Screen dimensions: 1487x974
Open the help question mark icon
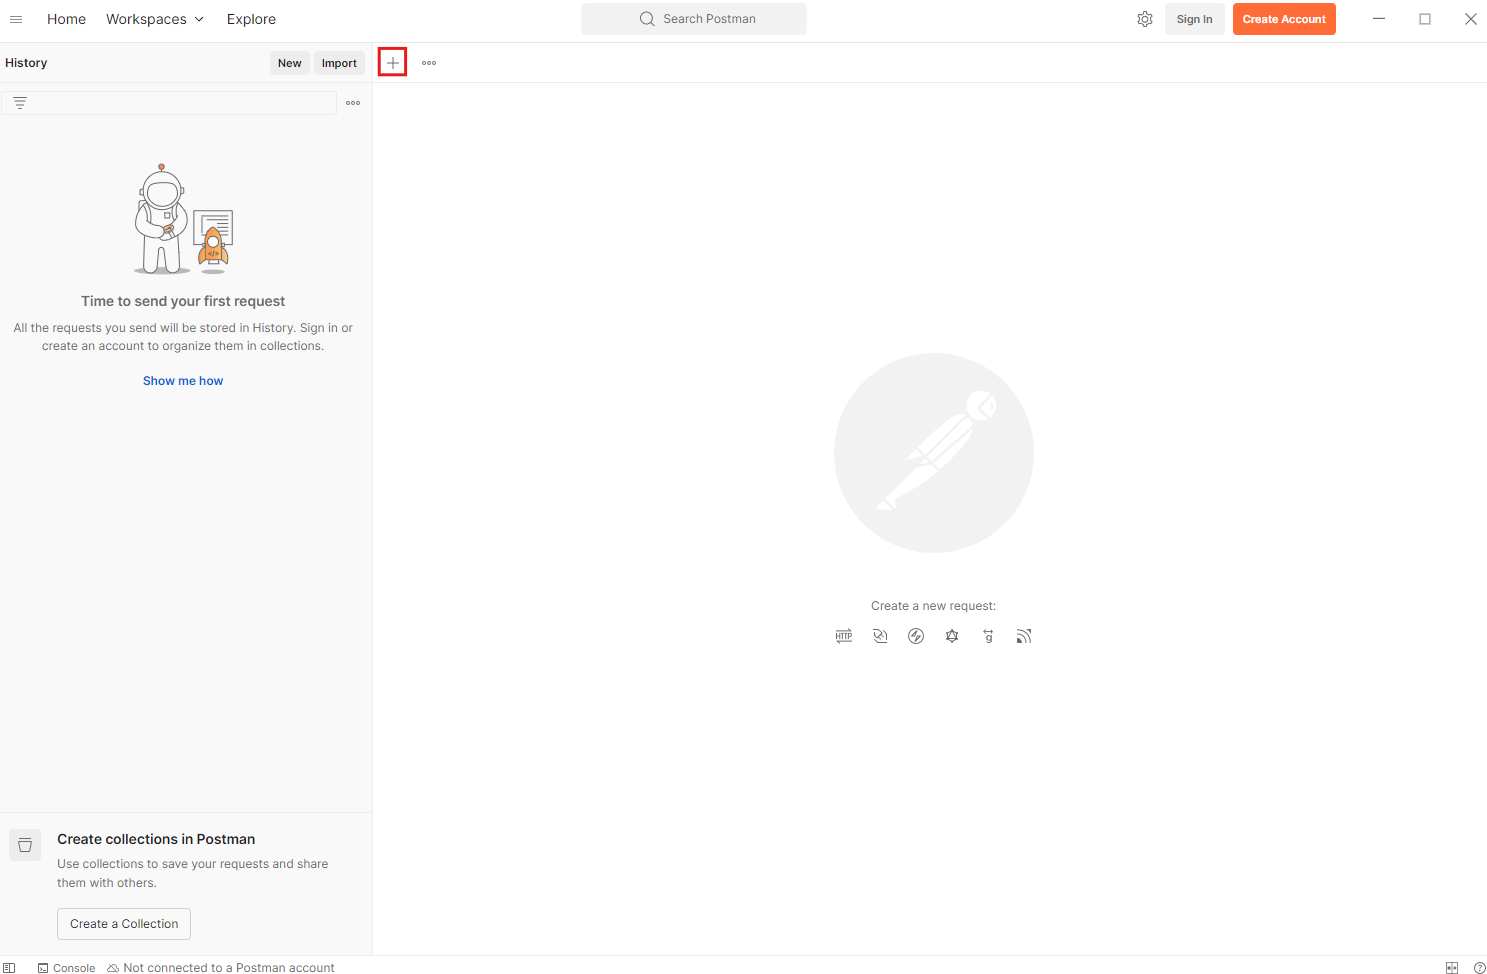pyautogui.click(x=1480, y=967)
